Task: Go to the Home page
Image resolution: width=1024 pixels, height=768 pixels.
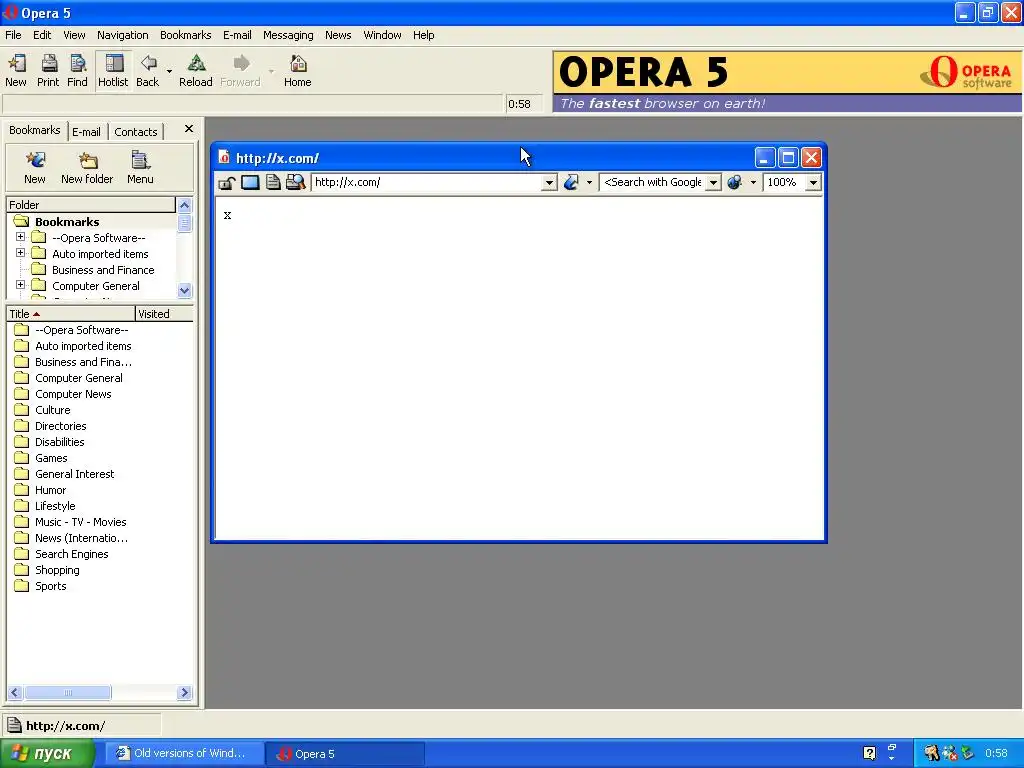Action: point(298,71)
